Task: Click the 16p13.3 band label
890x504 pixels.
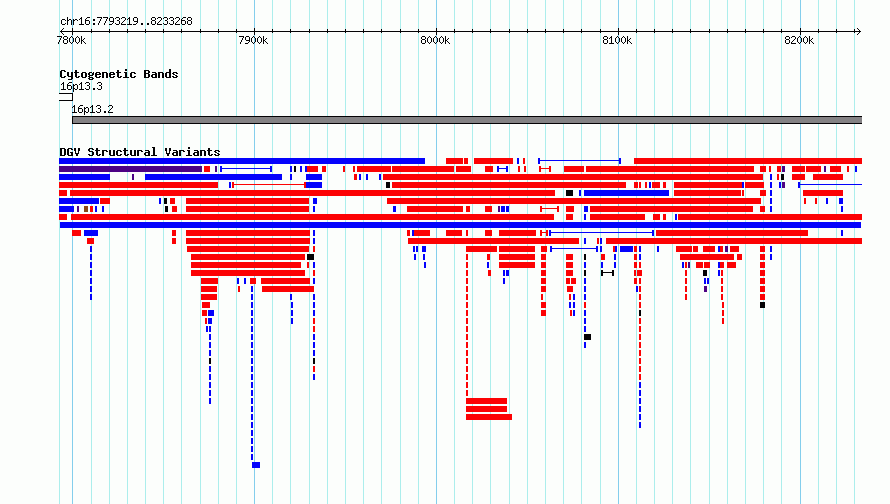Action: (x=81, y=86)
